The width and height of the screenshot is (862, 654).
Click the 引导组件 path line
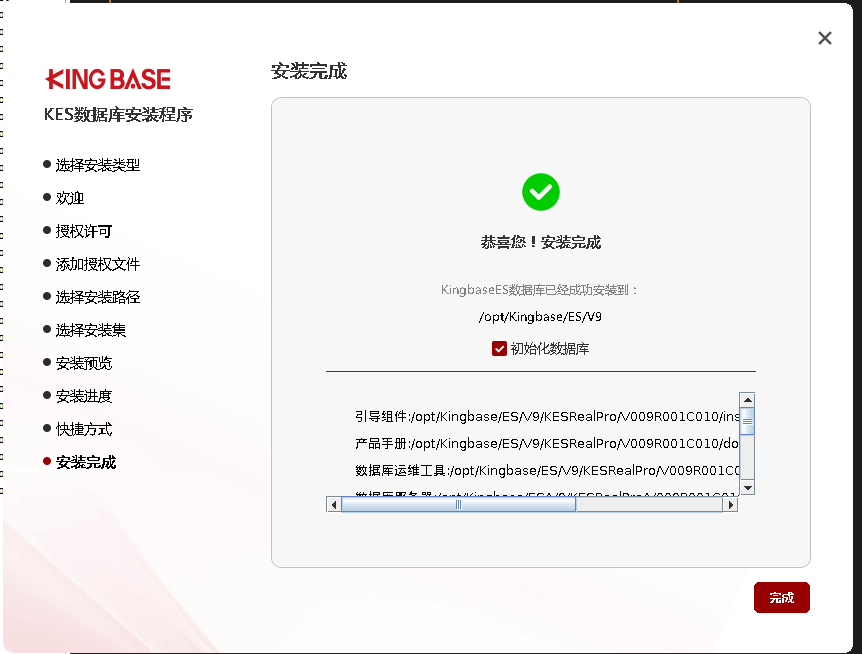(x=546, y=416)
